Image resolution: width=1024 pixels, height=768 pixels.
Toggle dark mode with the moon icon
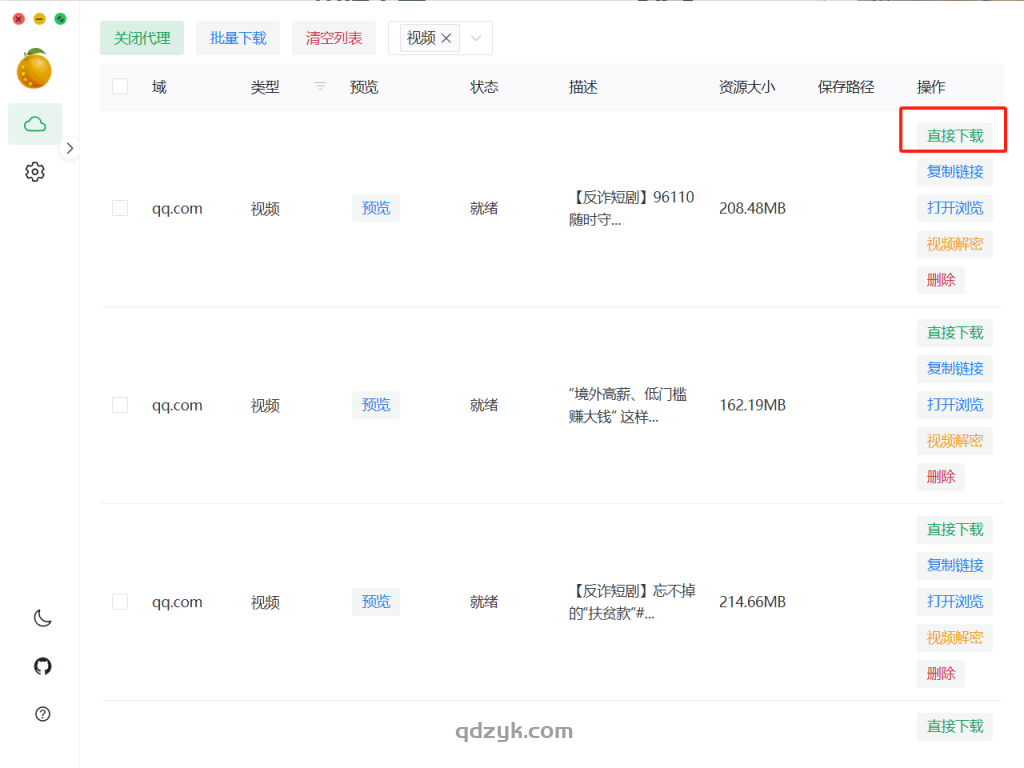coord(42,618)
